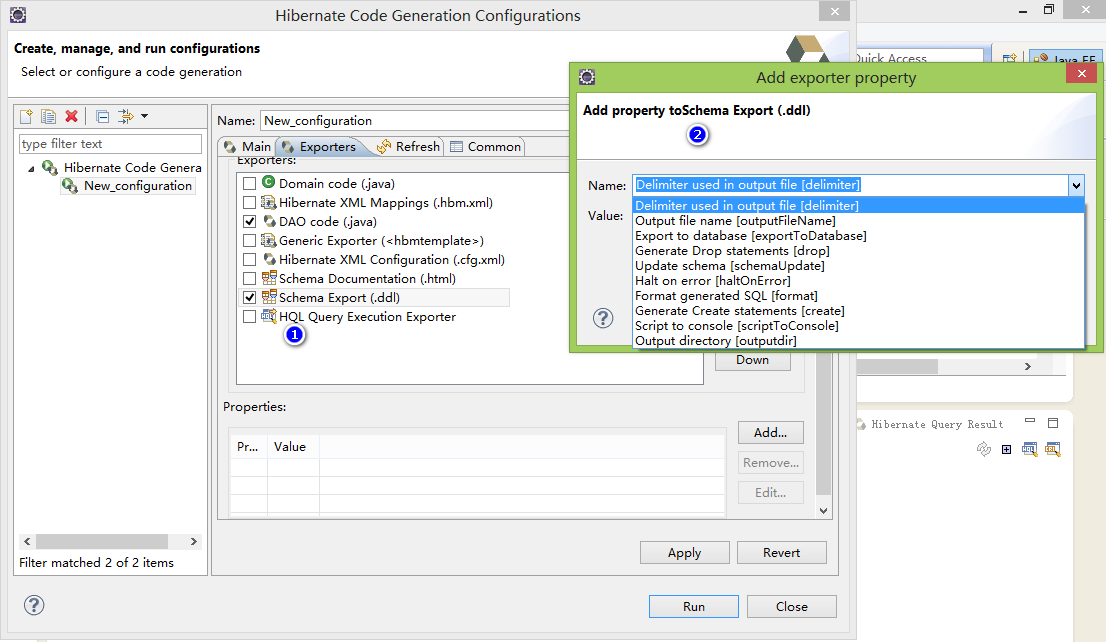Image resolution: width=1106 pixels, height=642 pixels.
Task: Choose Format generated SQL [format] option
Action: click(858, 296)
